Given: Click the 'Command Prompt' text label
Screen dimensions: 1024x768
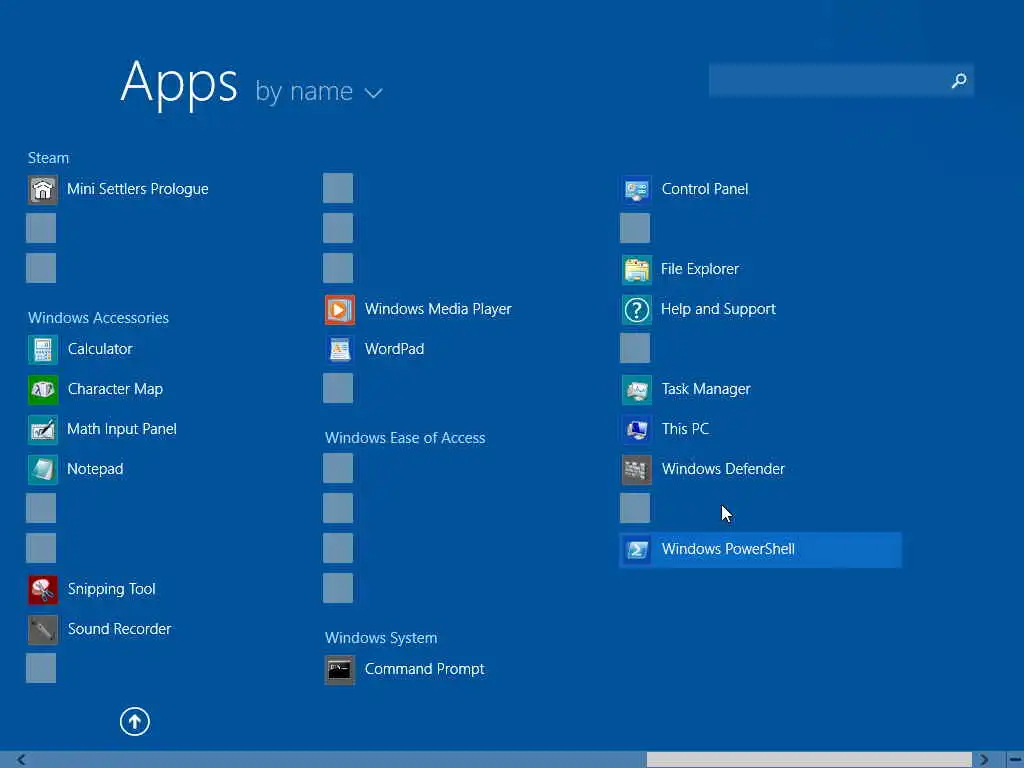Looking at the screenshot, I should 424,669.
